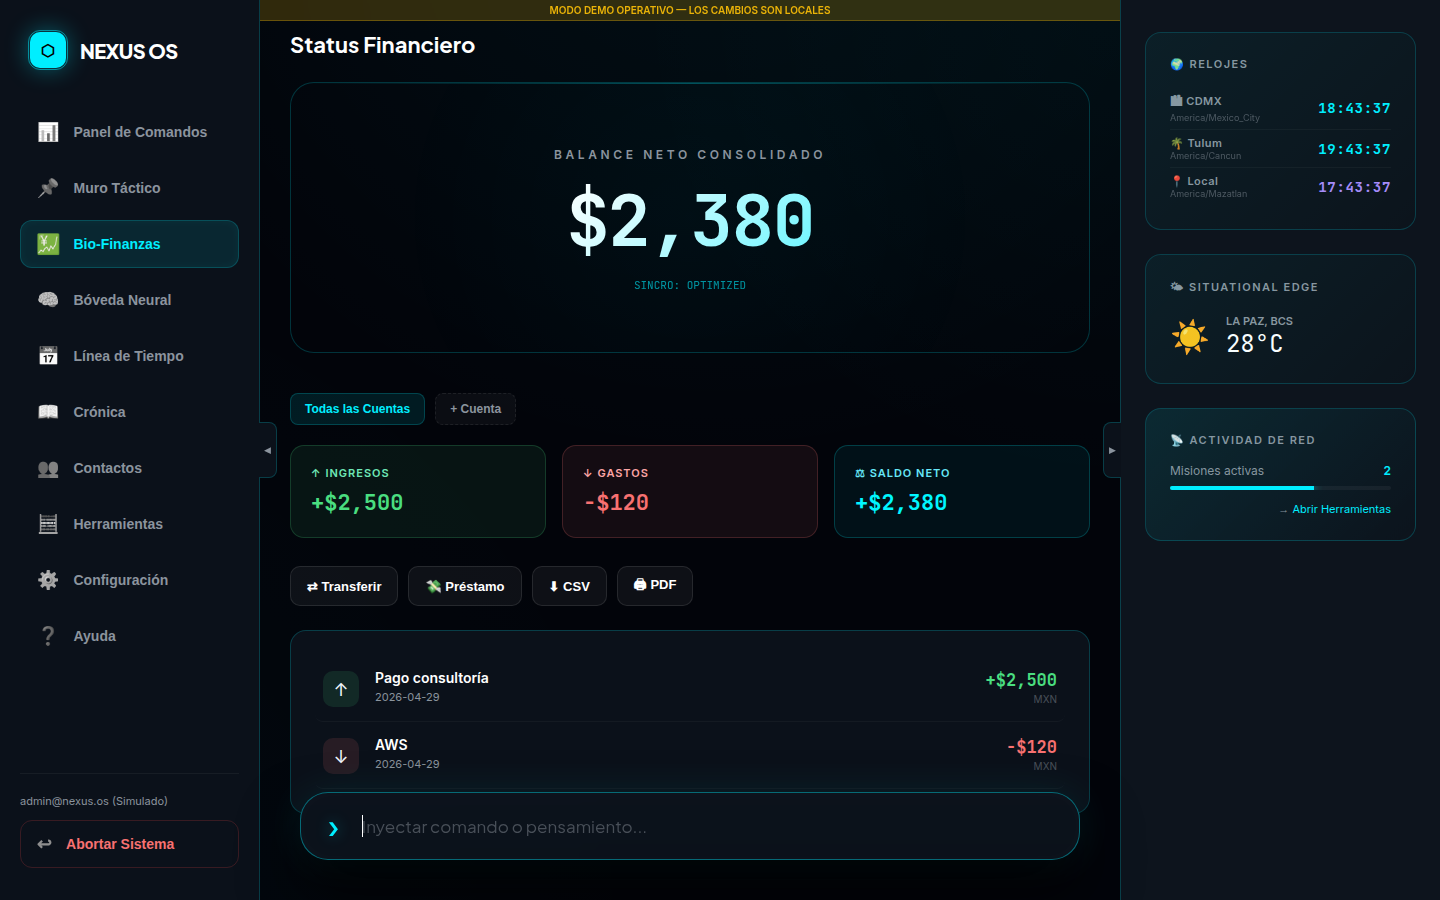The image size is (1440, 900).
Task: Select the Todas las Cuentas filter
Action: (357, 409)
